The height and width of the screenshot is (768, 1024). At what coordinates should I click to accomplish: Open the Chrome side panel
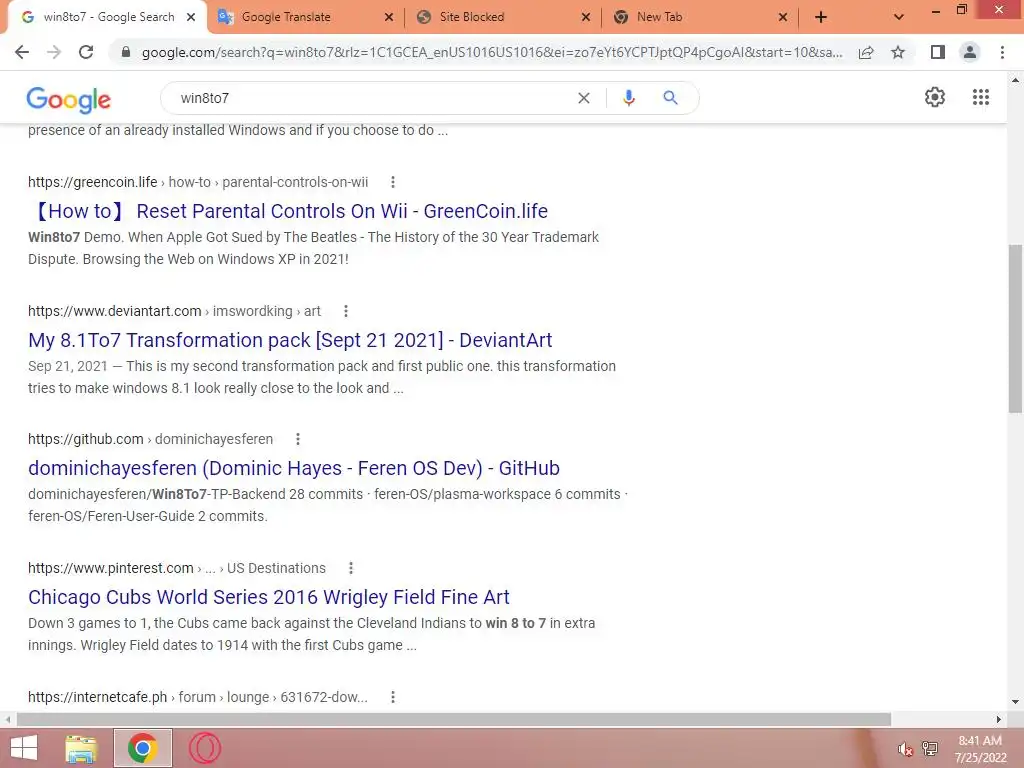tap(938, 52)
